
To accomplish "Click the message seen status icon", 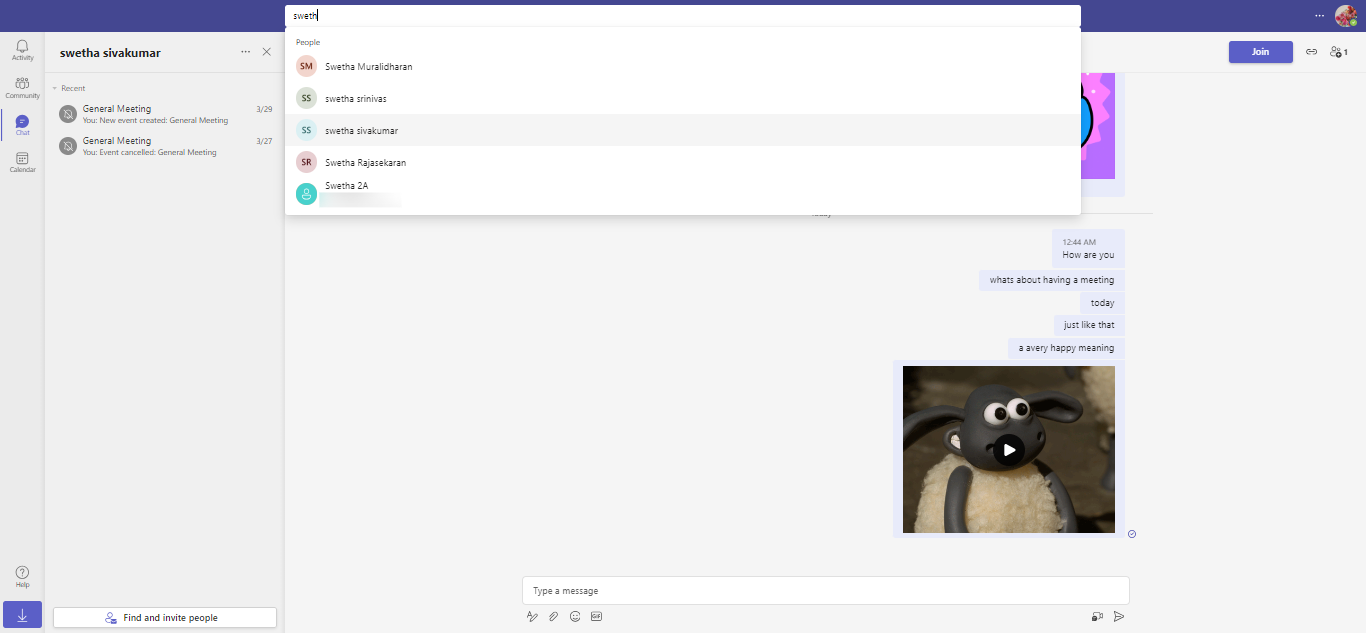I will pyautogui.click(x=1132, y=534).
